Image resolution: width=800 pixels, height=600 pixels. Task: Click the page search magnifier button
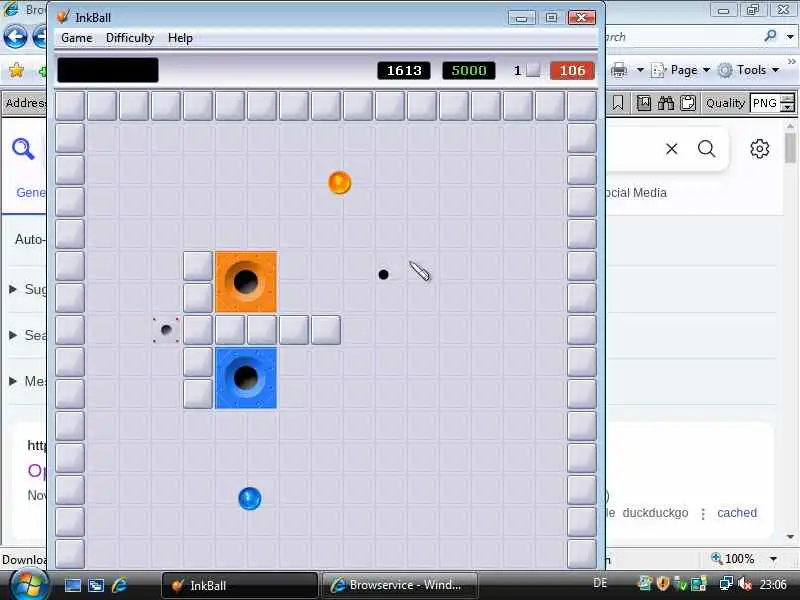(707, 149)
